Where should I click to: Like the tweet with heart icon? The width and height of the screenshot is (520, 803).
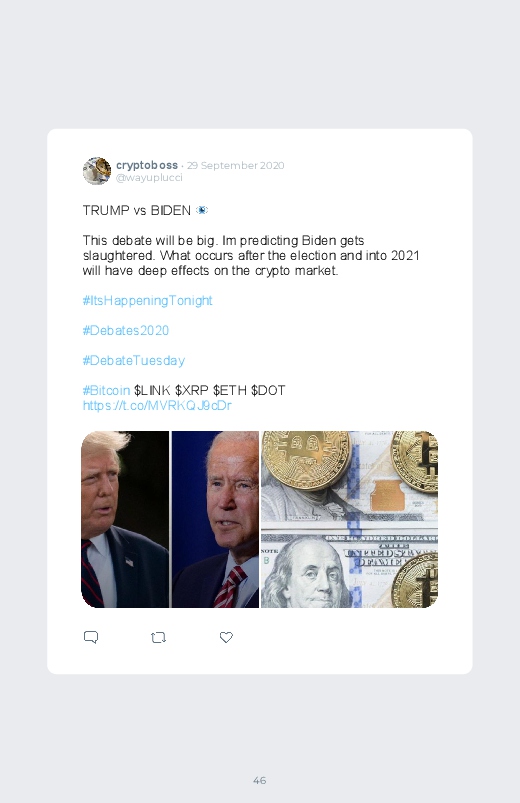click(226, 637)
